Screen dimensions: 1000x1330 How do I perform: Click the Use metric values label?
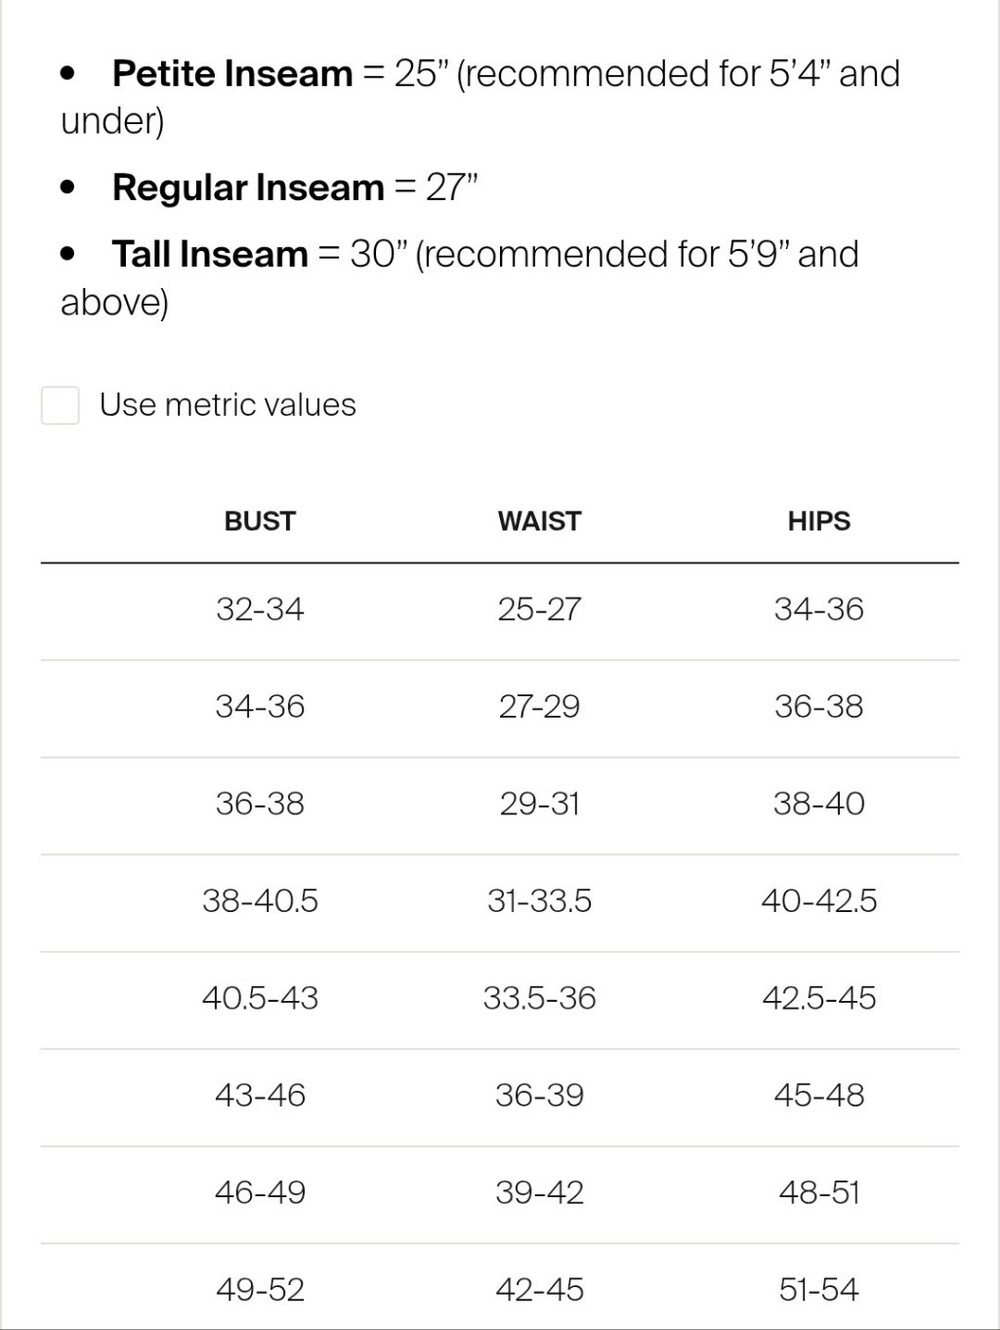[228, 405]
